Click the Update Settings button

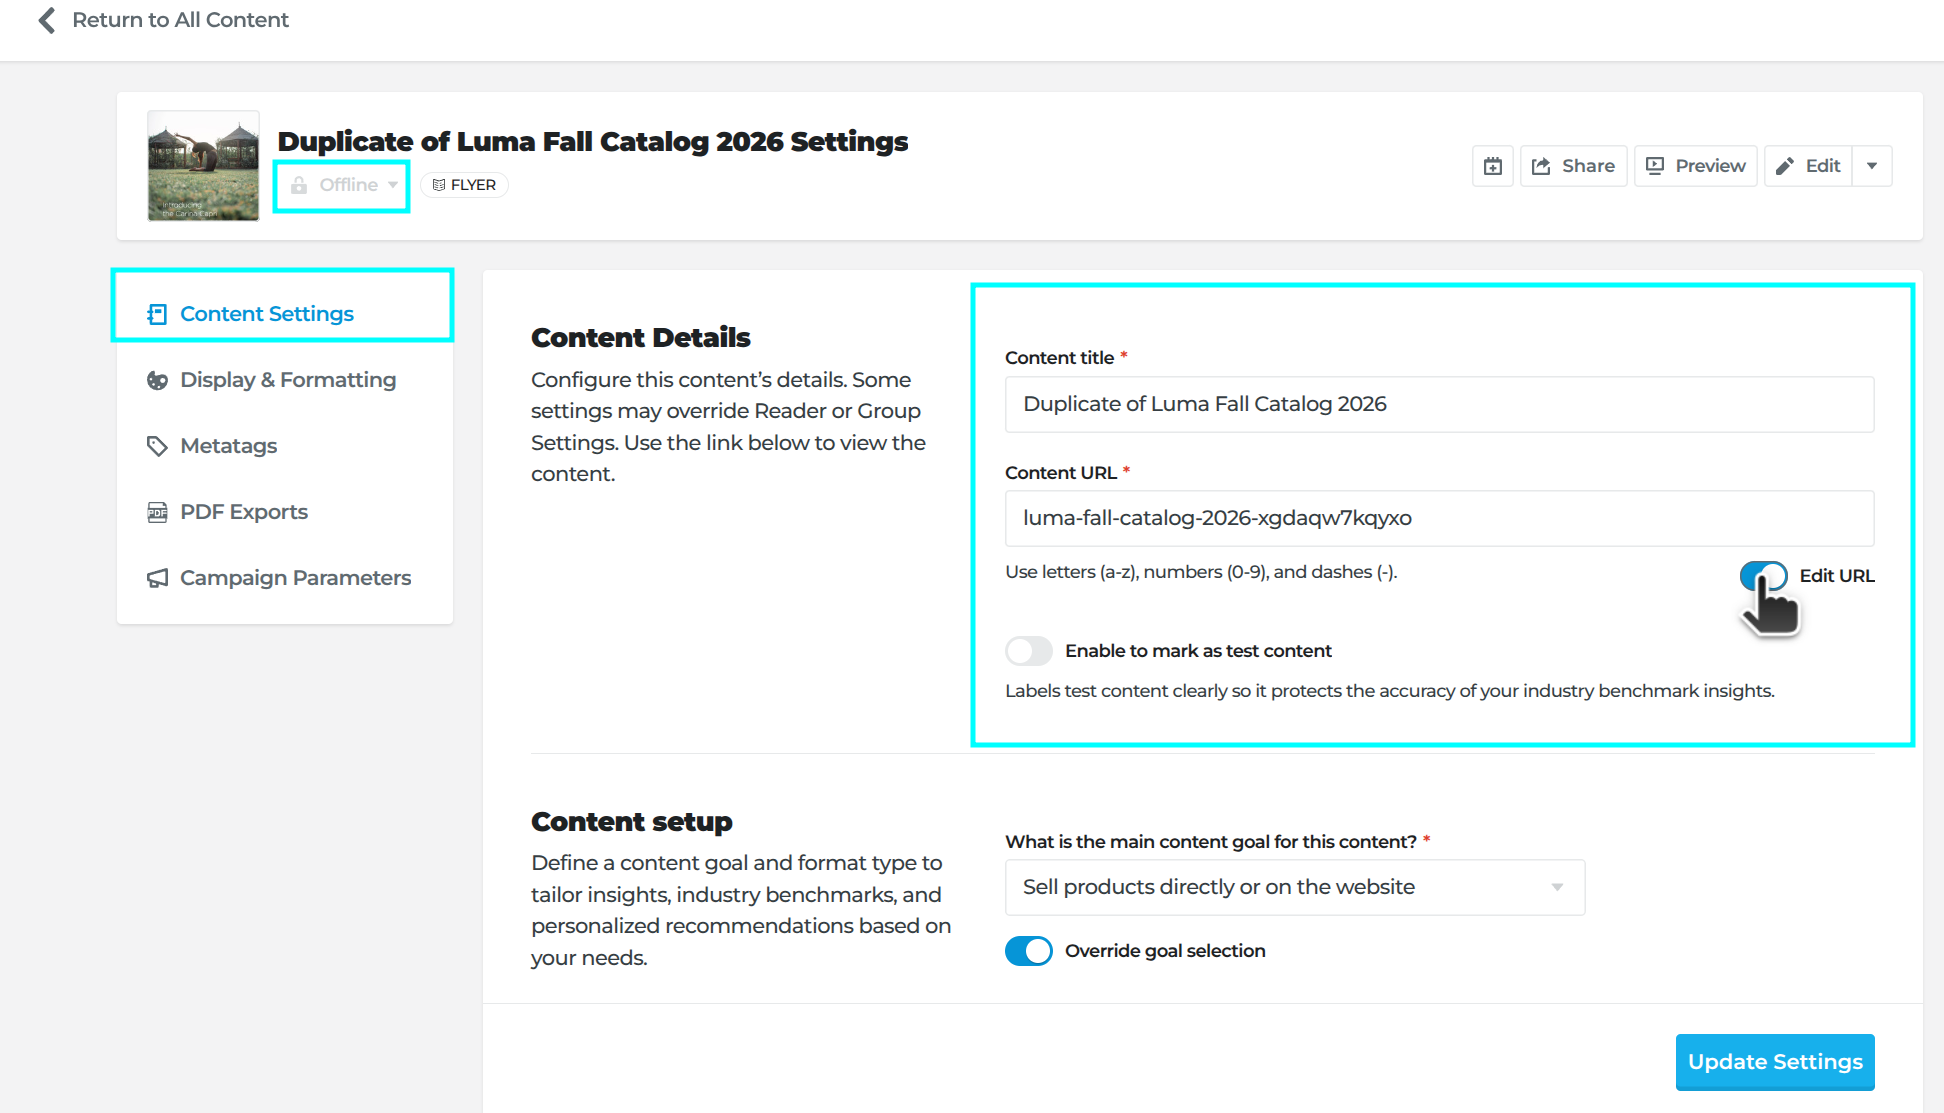(1774, 1062)
